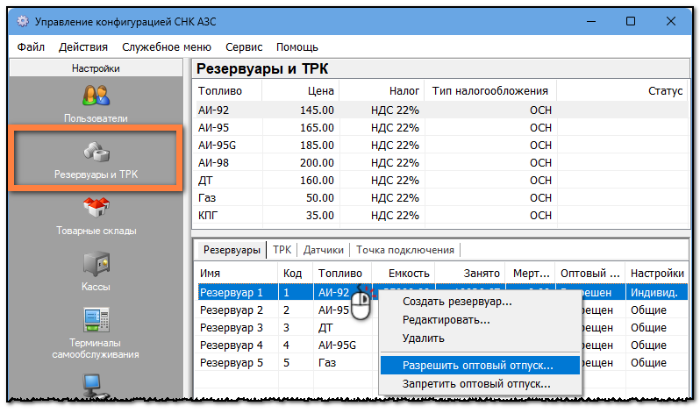Switch to the Датчики tab

click(x=323, y=250)
